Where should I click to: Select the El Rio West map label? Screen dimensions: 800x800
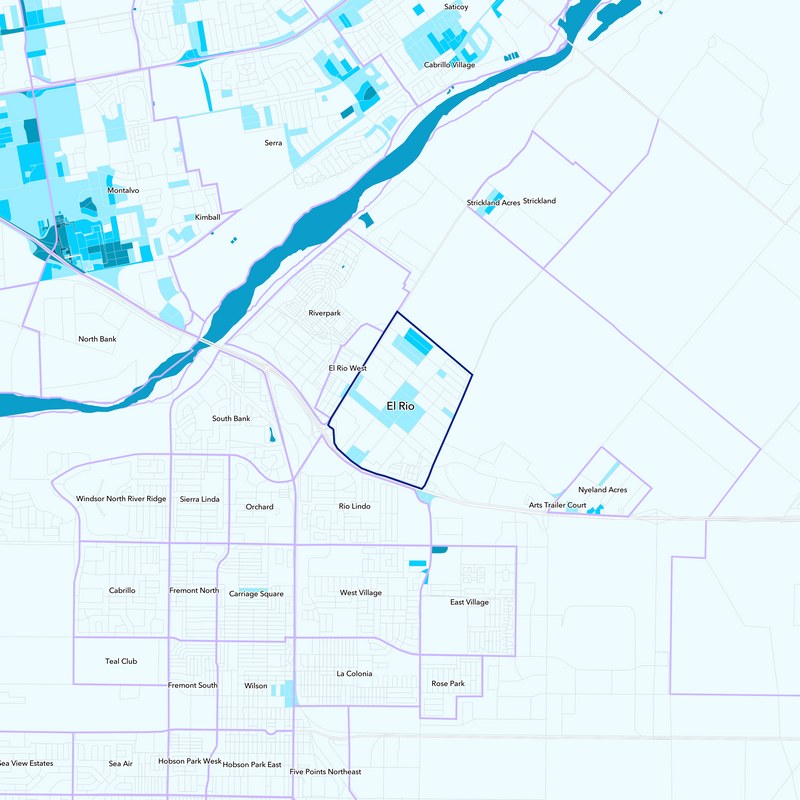tap(348, 369)
